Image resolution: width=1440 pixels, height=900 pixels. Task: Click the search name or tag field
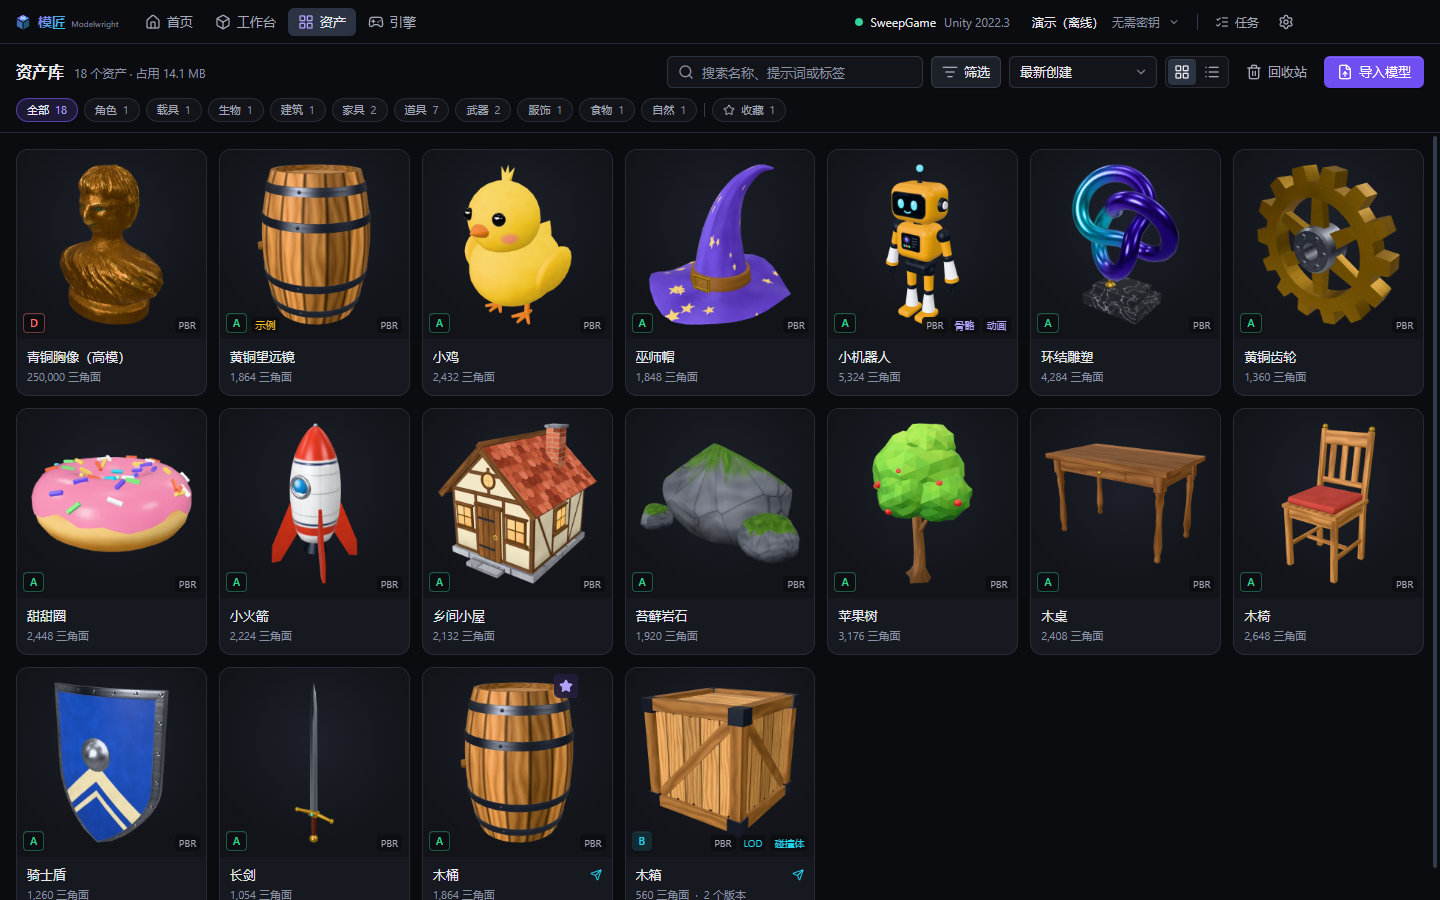click(x=795, y=72)
